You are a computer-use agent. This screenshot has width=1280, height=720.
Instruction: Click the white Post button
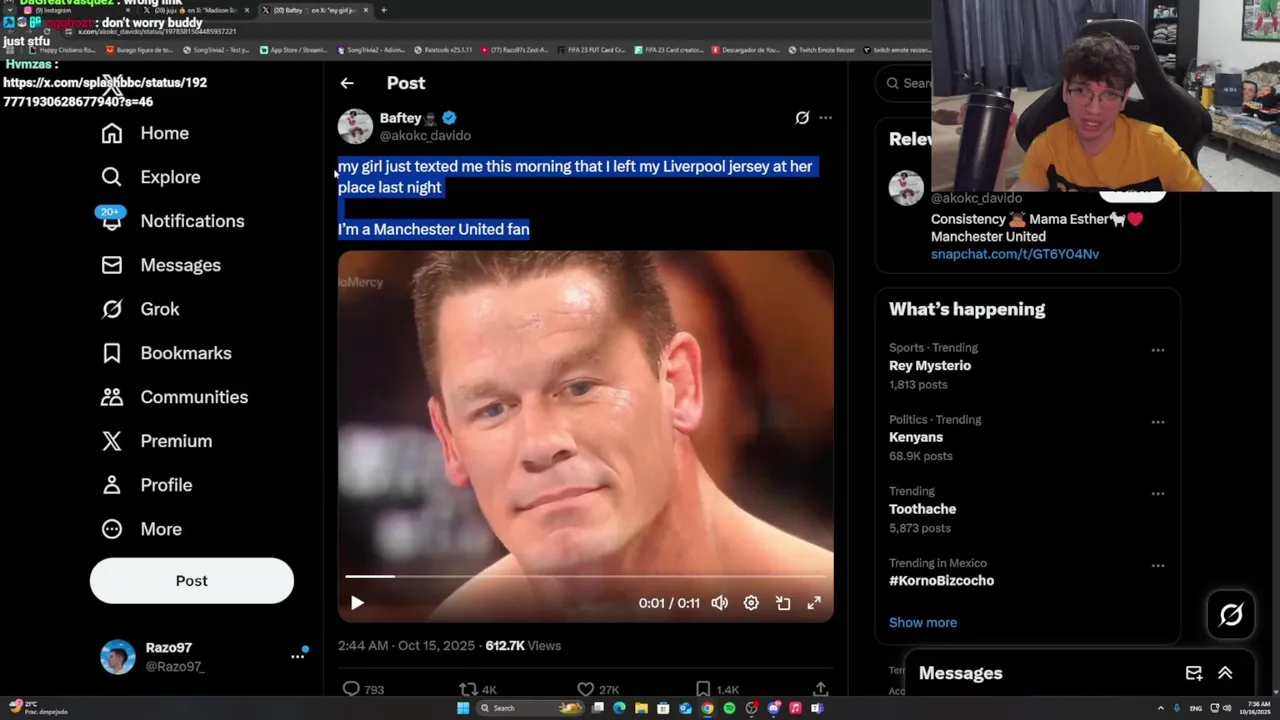pyautogui.click(x=192, y=581)
